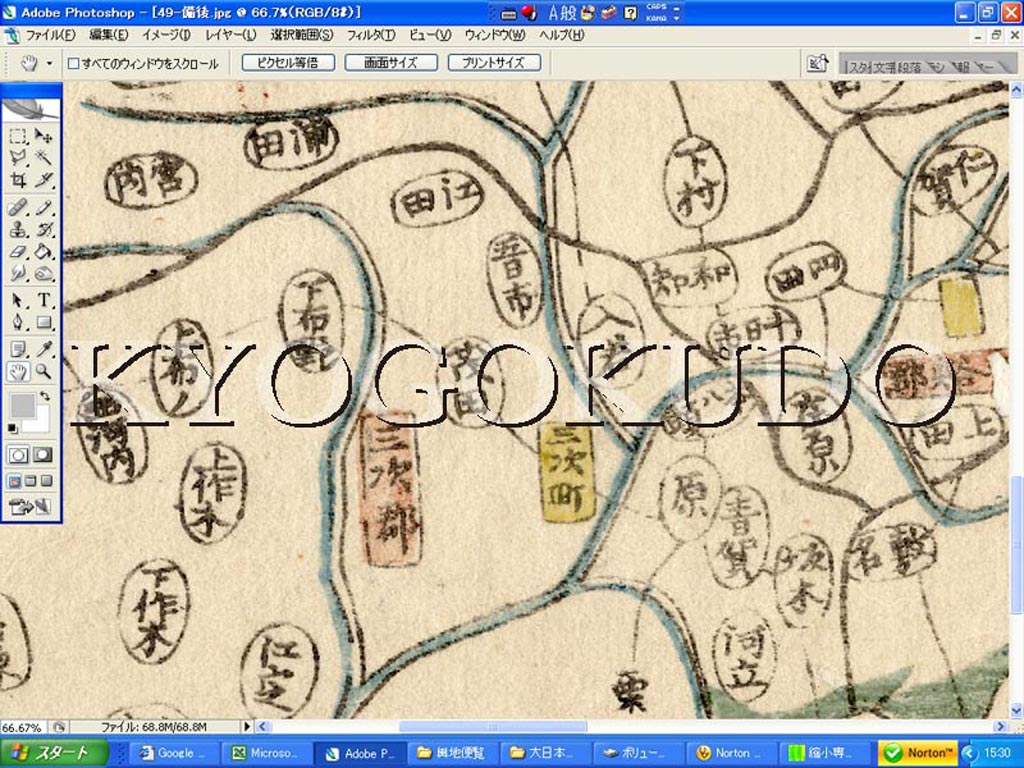This screenshot has height=768, width=1024.
Task: Open the ヘルプ(H) menu
Action: [562, 35]
